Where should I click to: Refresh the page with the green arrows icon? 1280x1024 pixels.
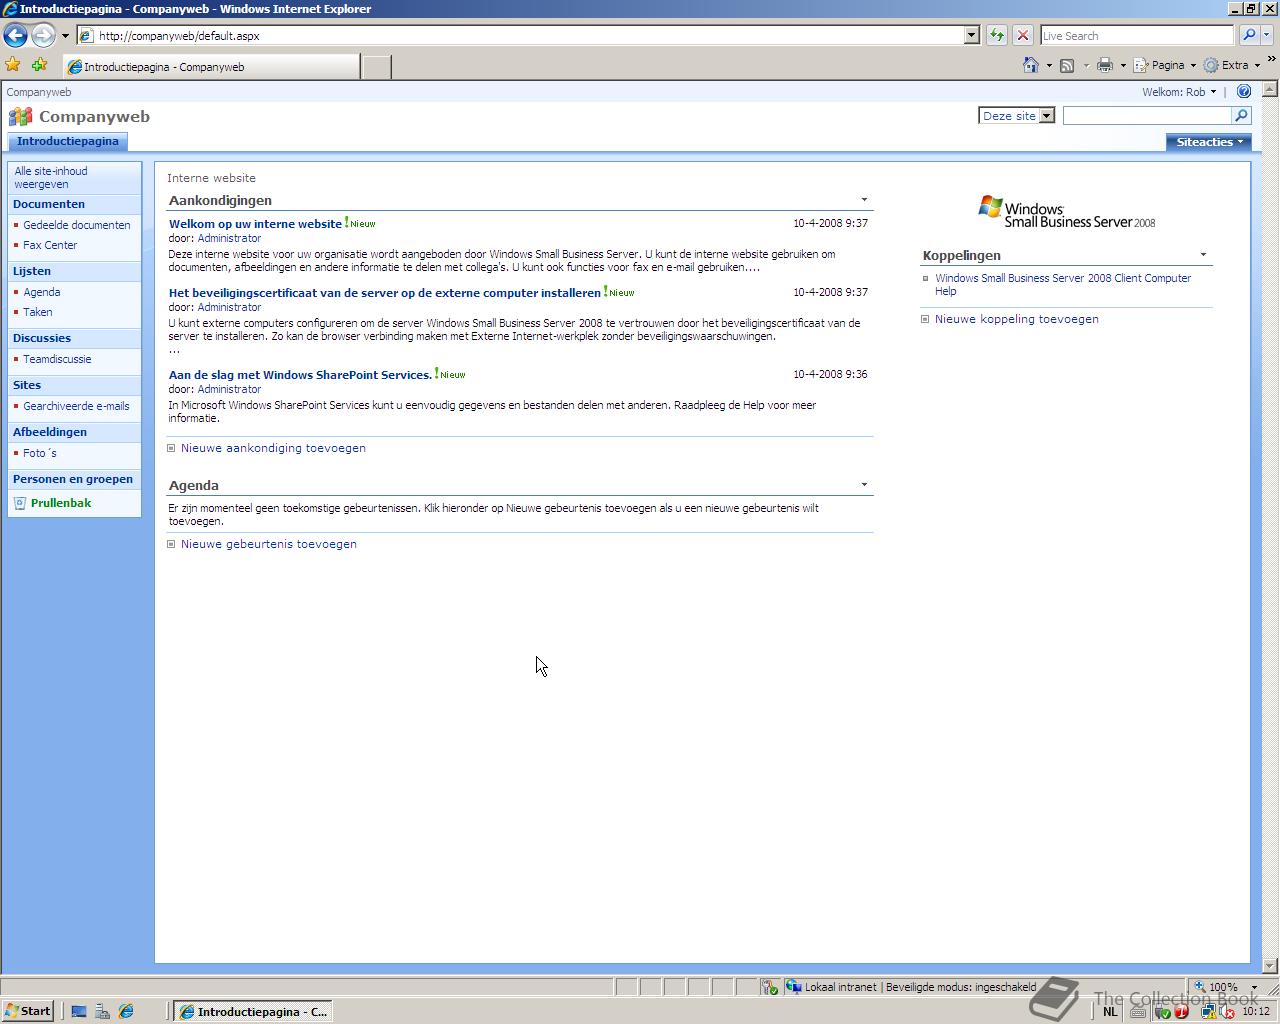tap(997, 35)
